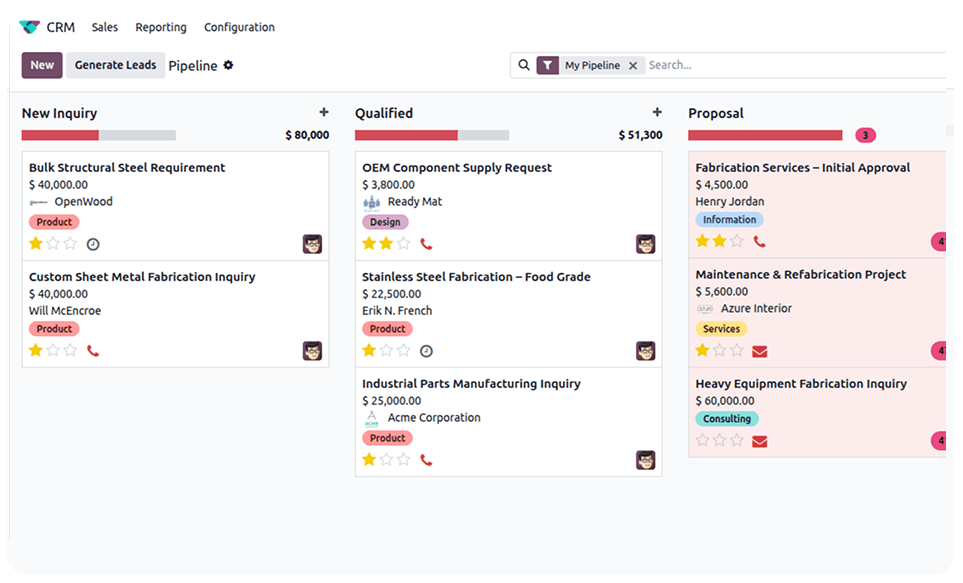Open the Reporting menu

[161, 27]
